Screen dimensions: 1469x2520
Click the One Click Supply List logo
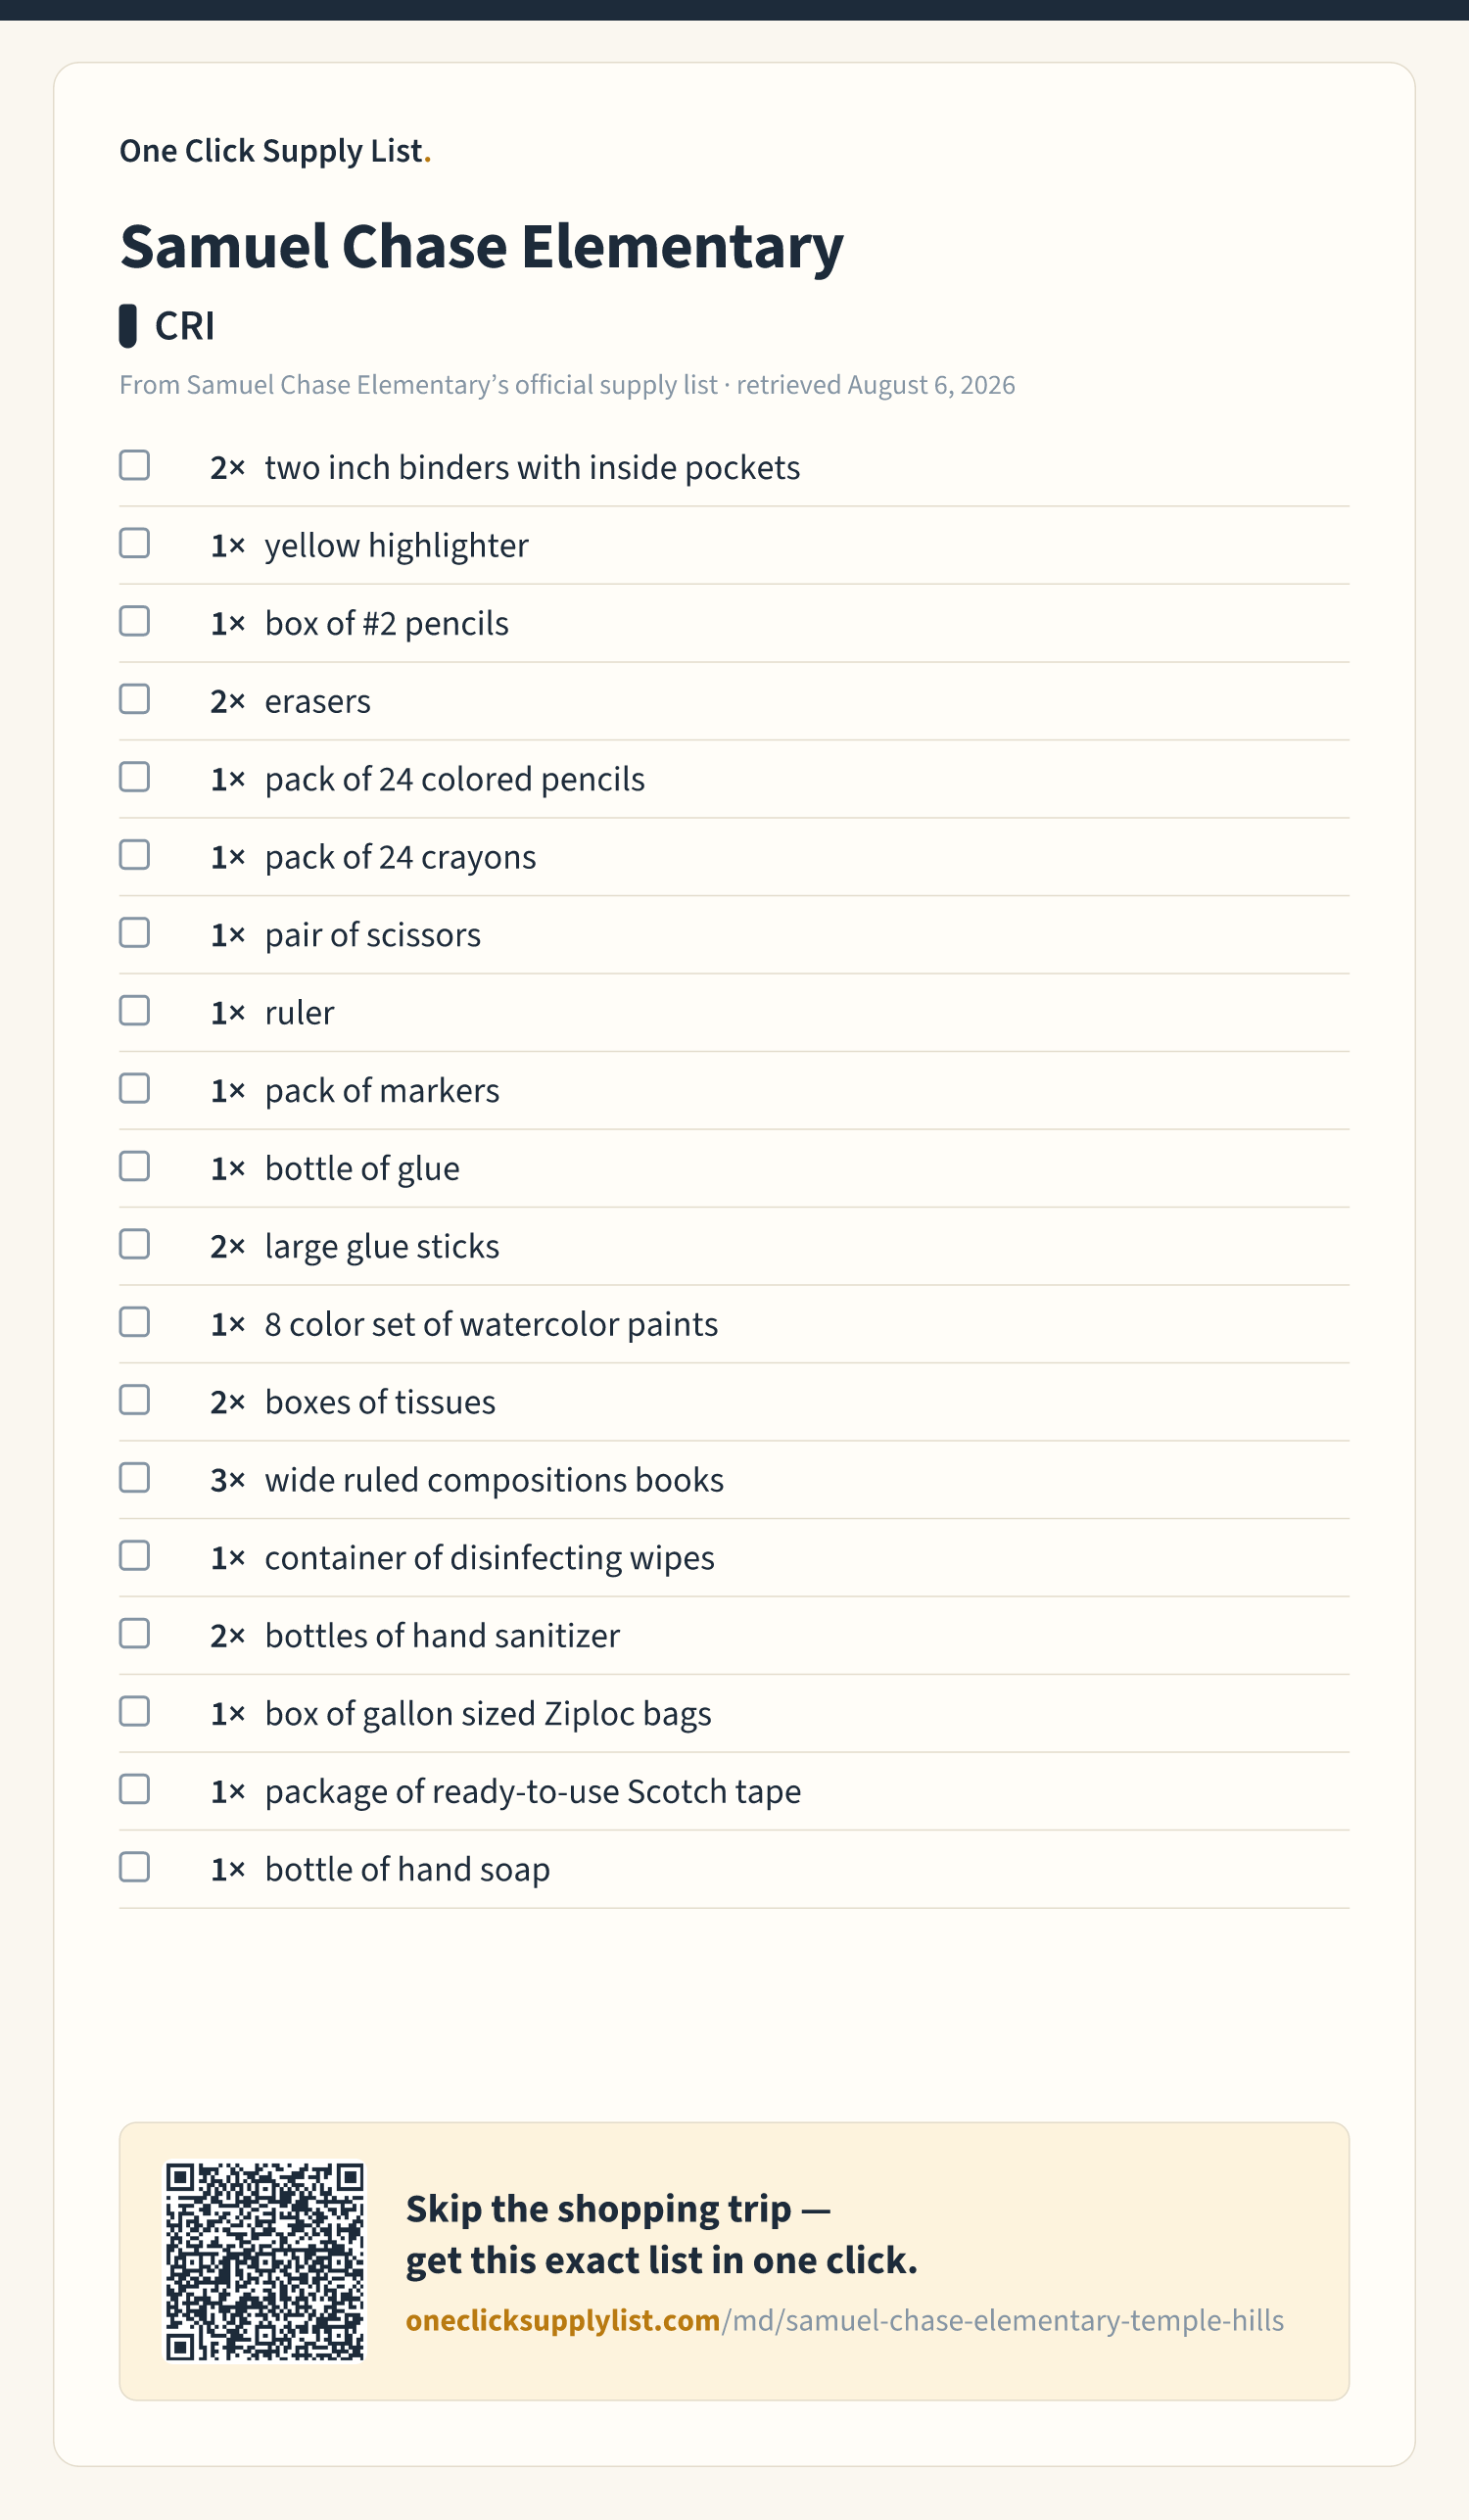pos(275,151)
